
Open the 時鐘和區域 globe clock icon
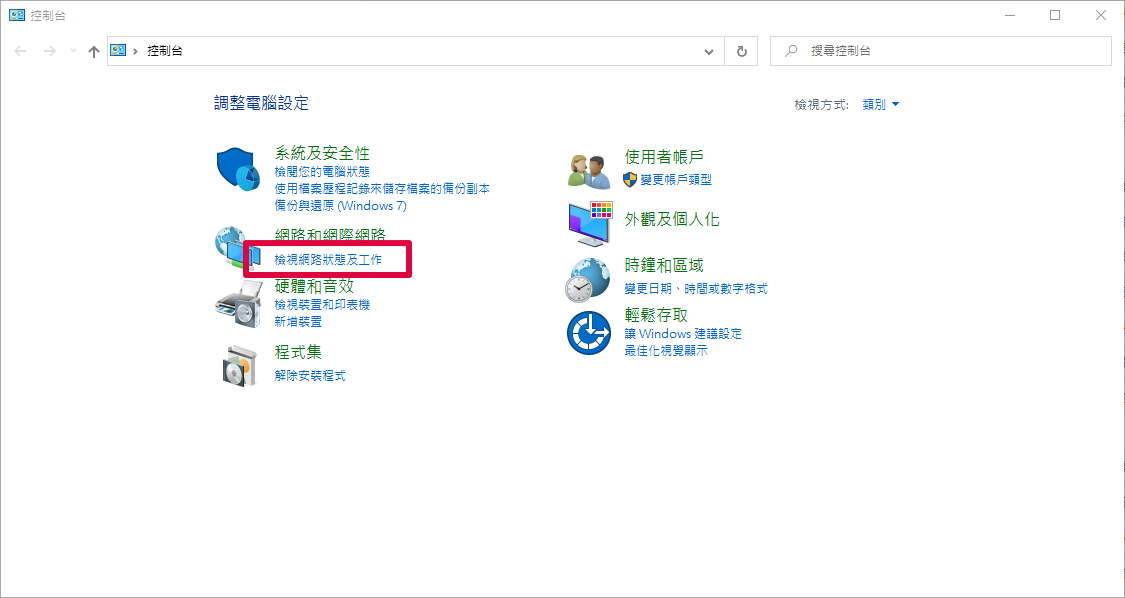(x=589, y=280)
